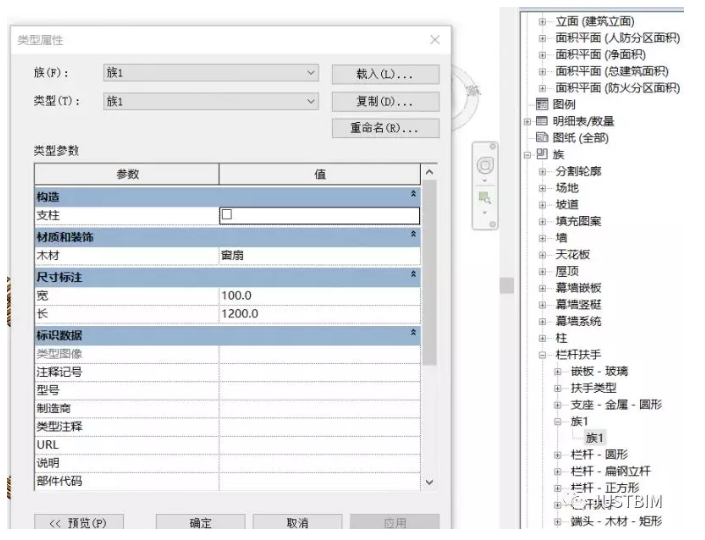Click the 宽 value 100.0 field
Viewport: 705px width, 540px height.
[320, 296]
